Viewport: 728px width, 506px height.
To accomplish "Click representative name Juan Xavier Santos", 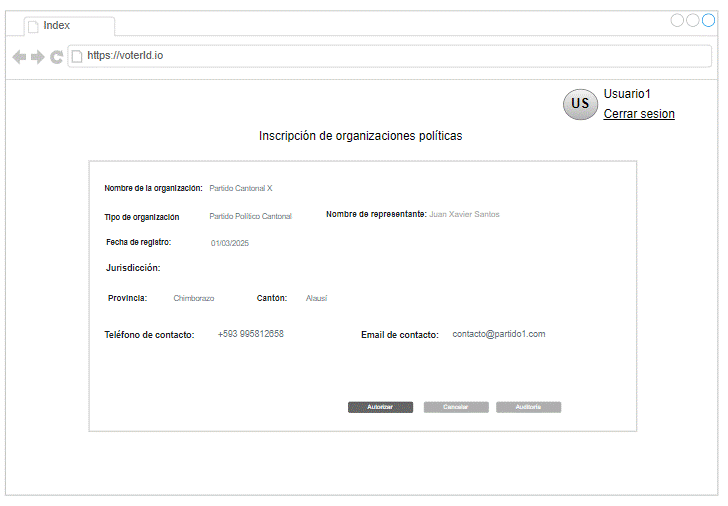I will pyautogui.click(x=464, y=214).
